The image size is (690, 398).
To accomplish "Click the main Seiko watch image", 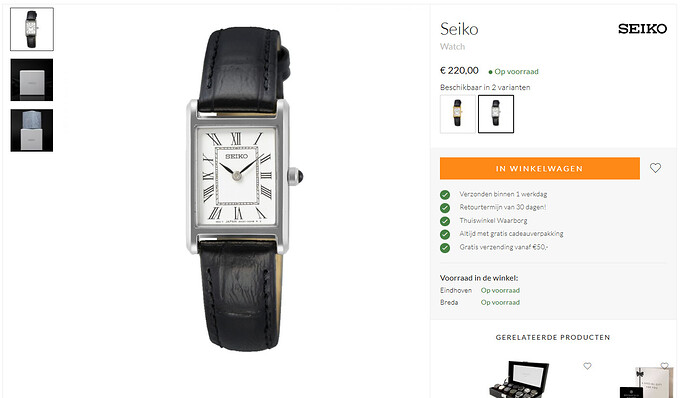I will click(x=243, y=189).
